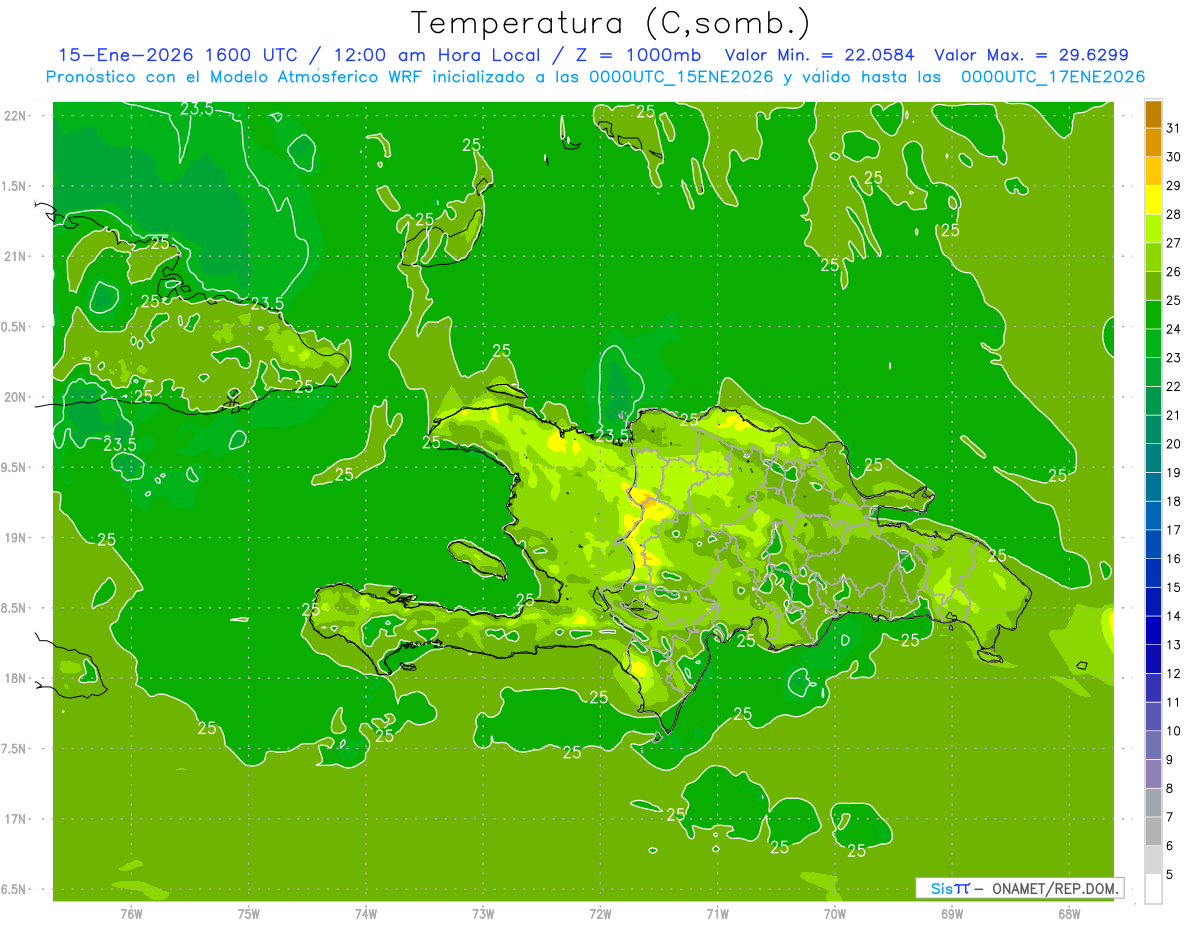Pick the green swatch between 25 and 26
1200x927 pixels.
[1153, 286]
